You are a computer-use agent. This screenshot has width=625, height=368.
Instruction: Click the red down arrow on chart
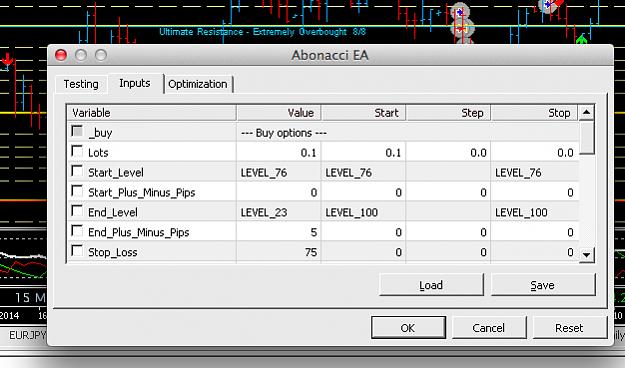pos(7,60)
